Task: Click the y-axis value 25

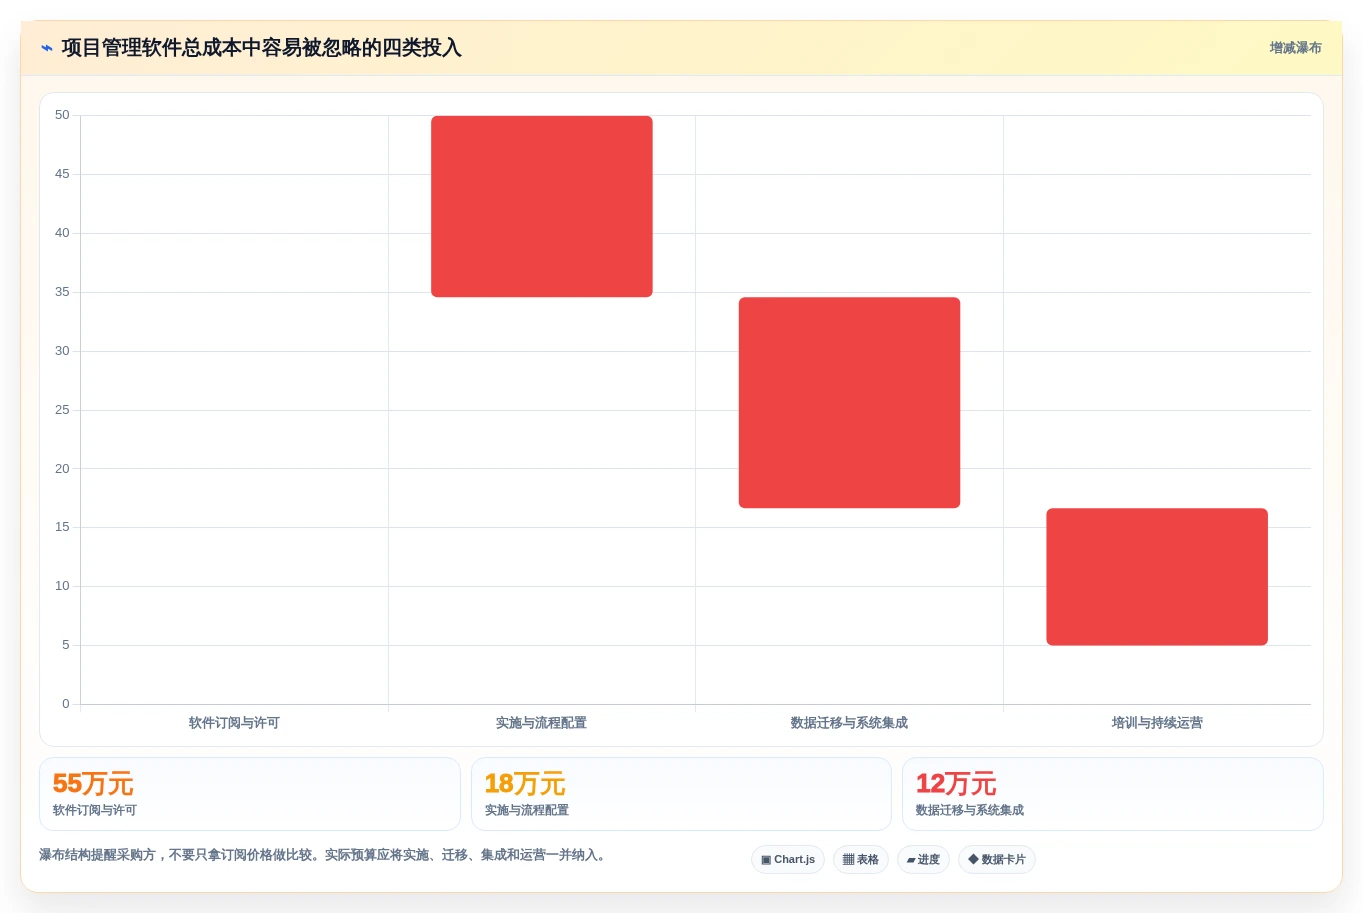Action: point(62,410)
